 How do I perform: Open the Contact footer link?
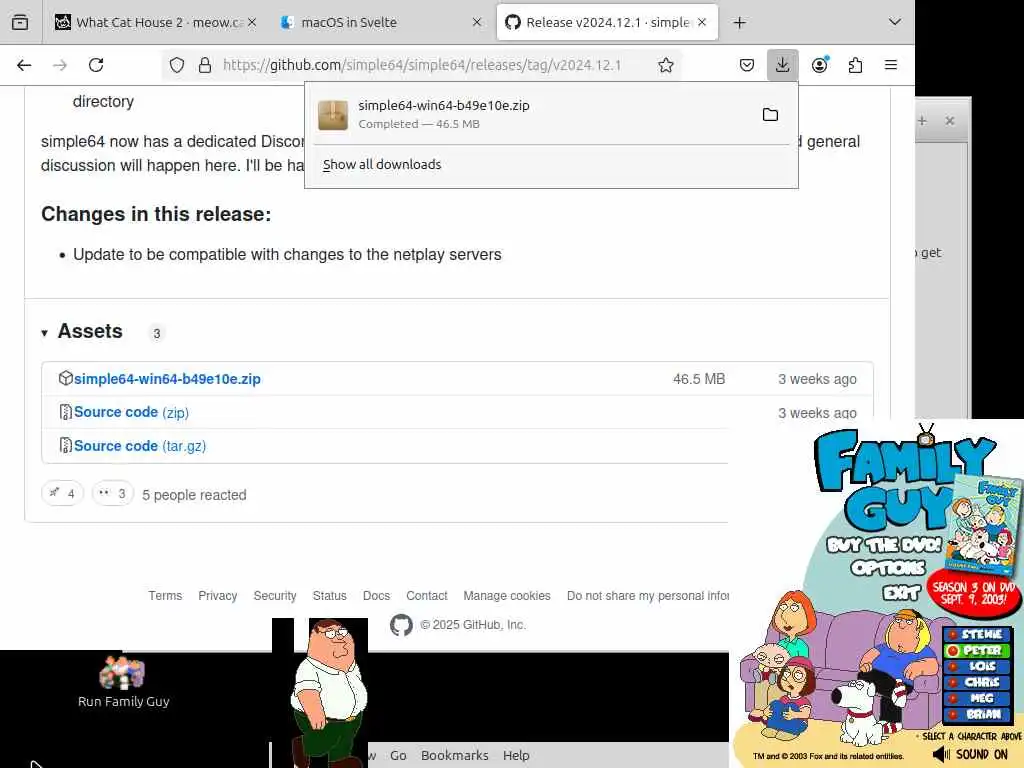426,596
